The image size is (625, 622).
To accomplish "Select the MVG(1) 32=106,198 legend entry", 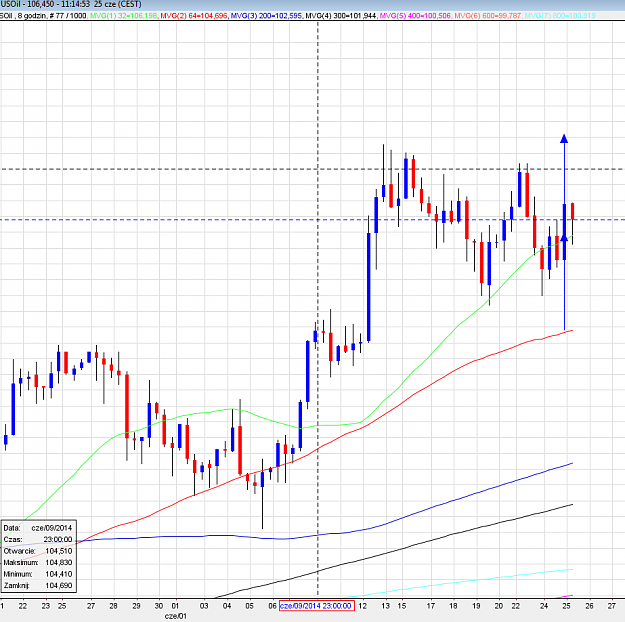I will click(124, 16).
